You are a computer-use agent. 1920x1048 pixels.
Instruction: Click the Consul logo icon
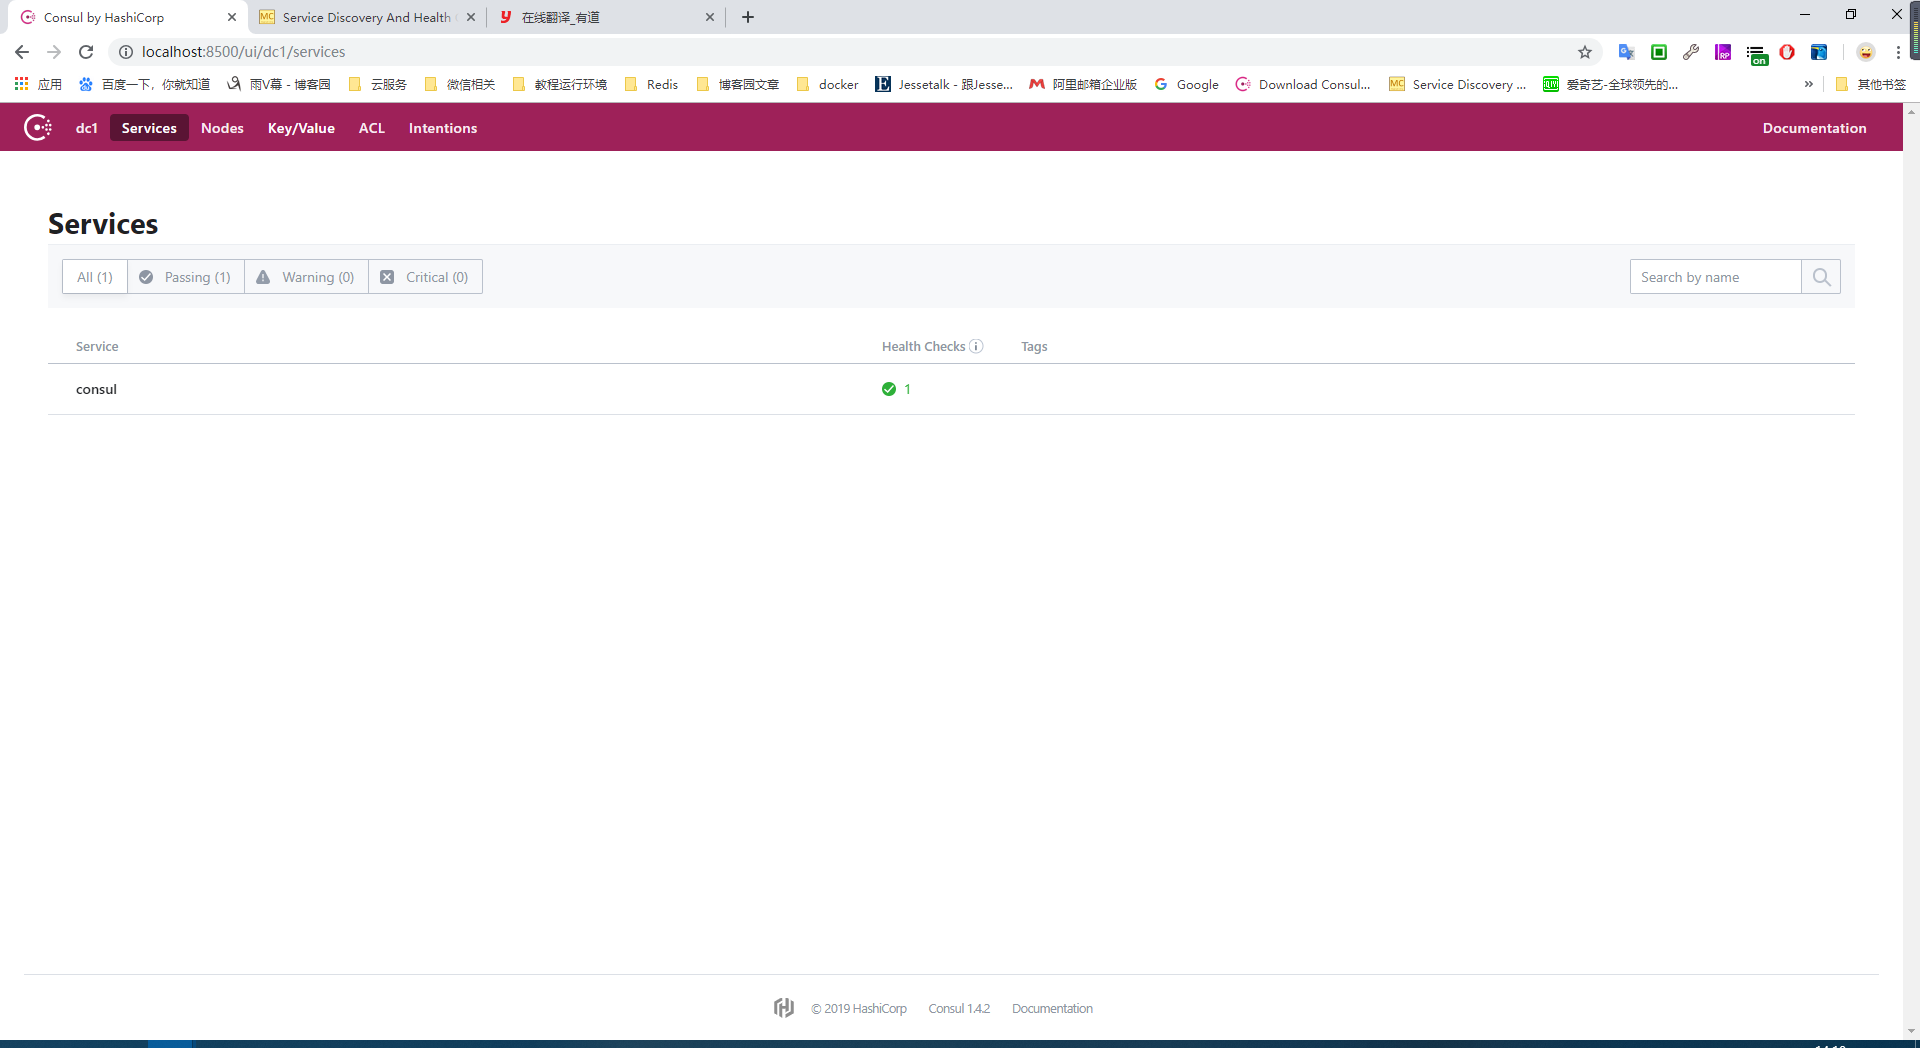pyautogui.click(x=38, y=128)
